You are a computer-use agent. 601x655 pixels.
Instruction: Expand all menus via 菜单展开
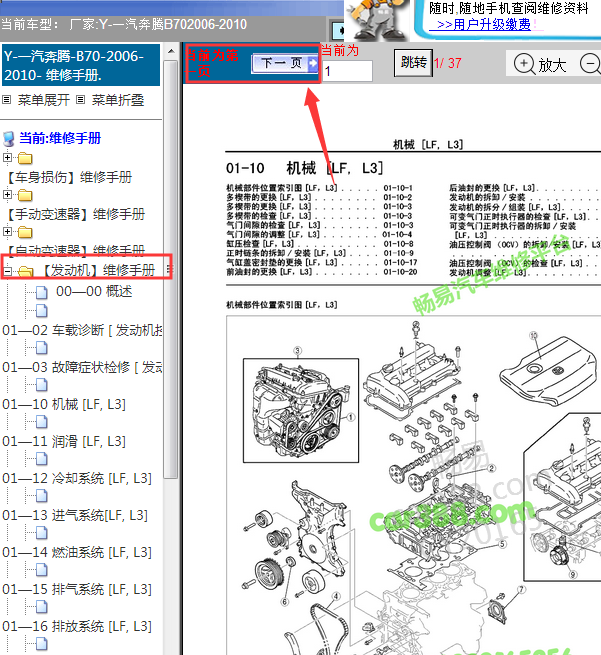(43, 100)
